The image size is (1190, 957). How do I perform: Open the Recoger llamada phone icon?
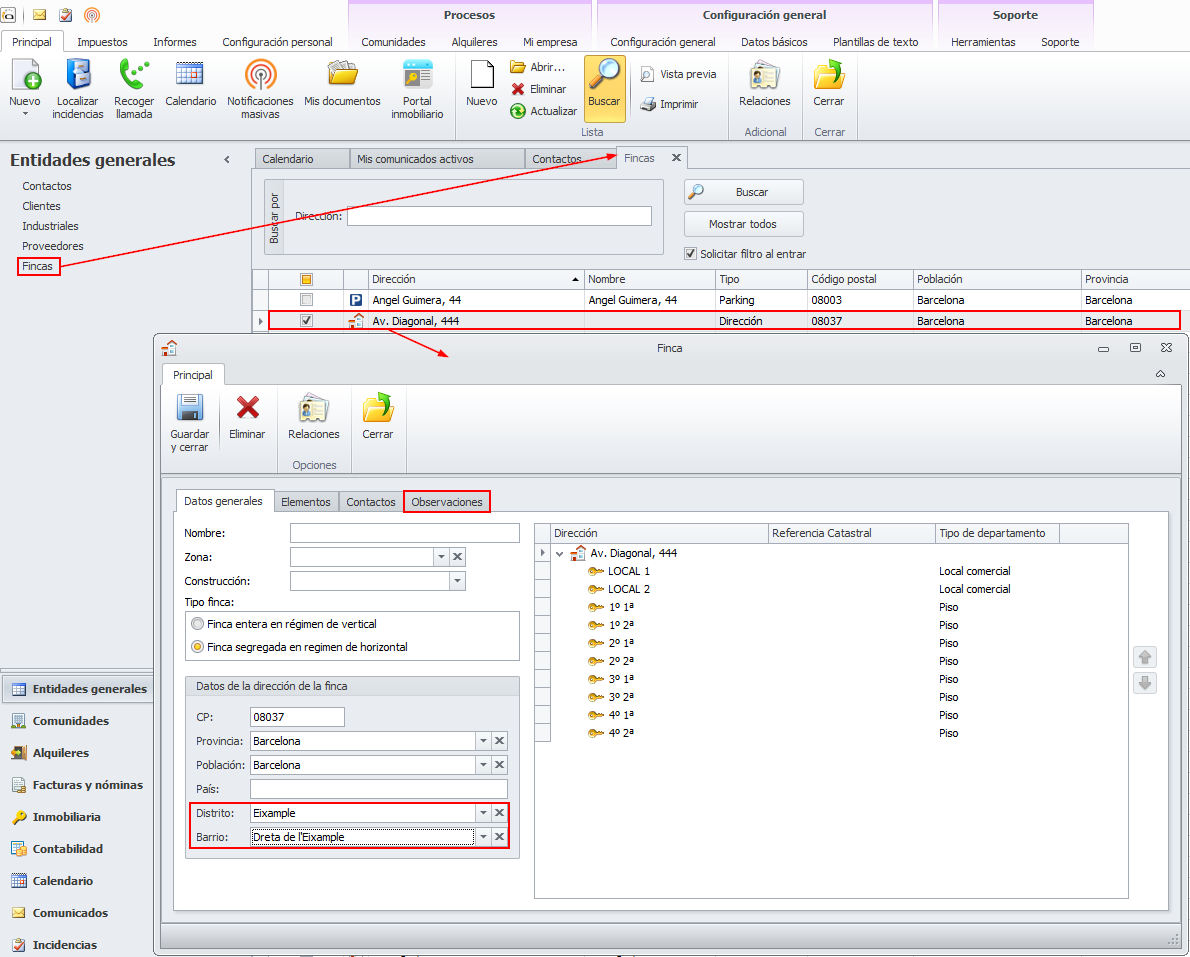pyautogui.click(x=133, y=76)
